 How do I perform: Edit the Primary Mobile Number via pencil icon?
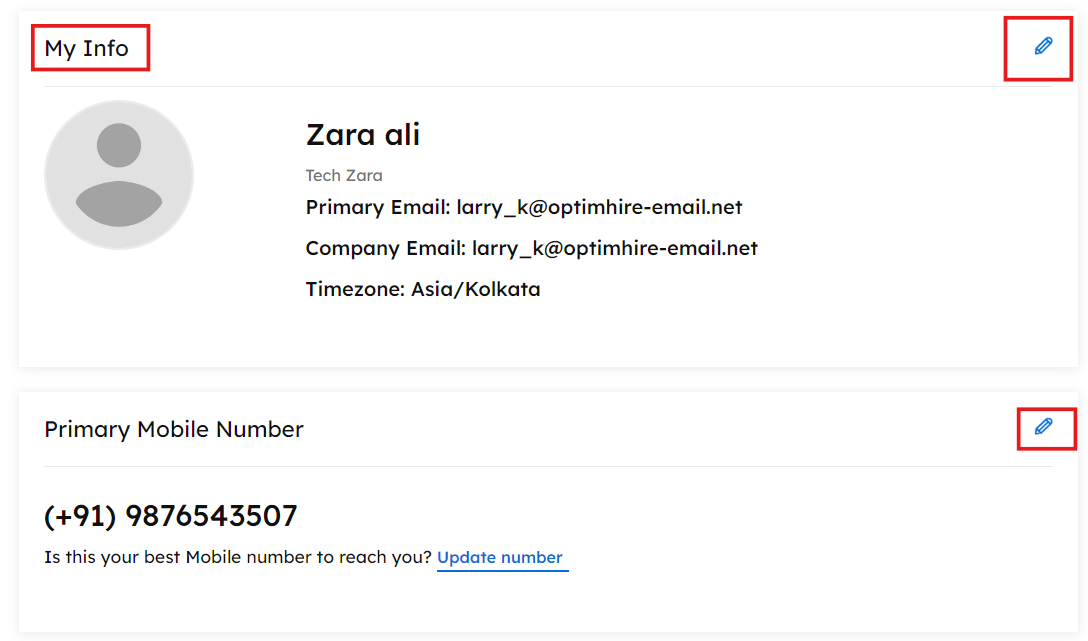pos(1043,427)
